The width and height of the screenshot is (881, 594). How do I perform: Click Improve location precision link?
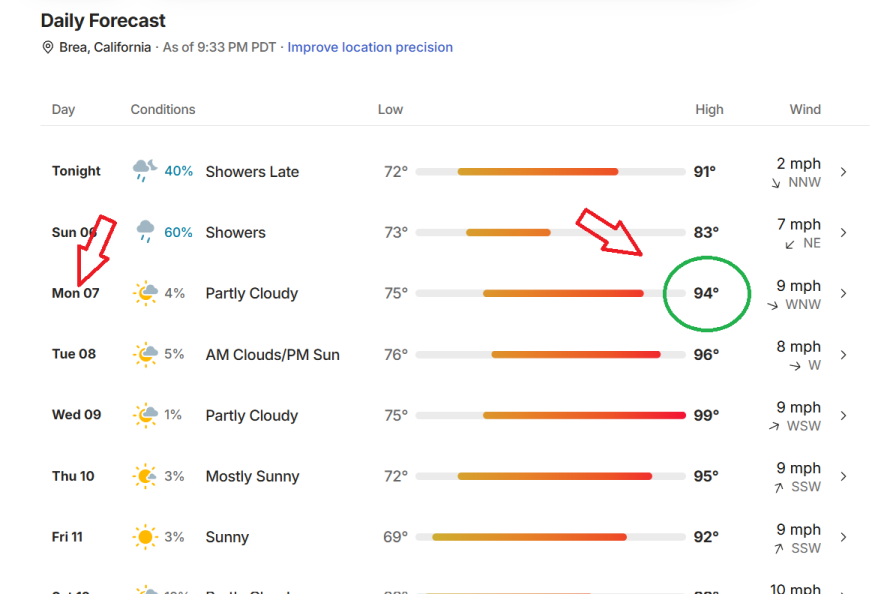click(x=370, y=47)
